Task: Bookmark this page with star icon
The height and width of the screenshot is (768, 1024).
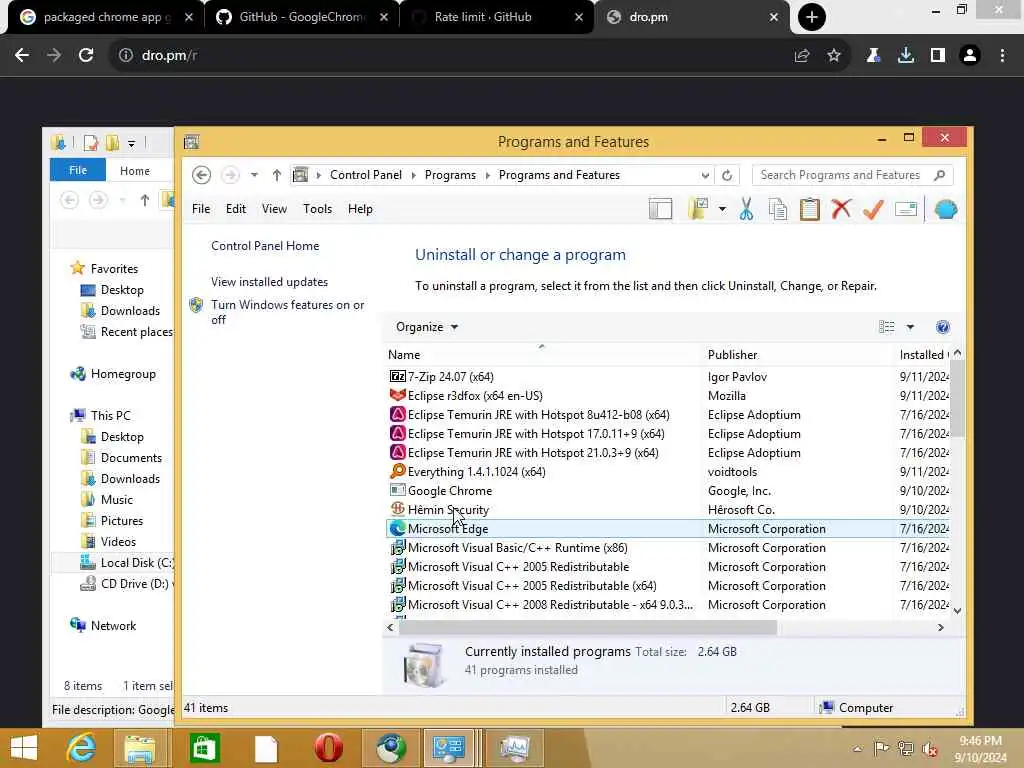Action: click(x=833, y=56)
